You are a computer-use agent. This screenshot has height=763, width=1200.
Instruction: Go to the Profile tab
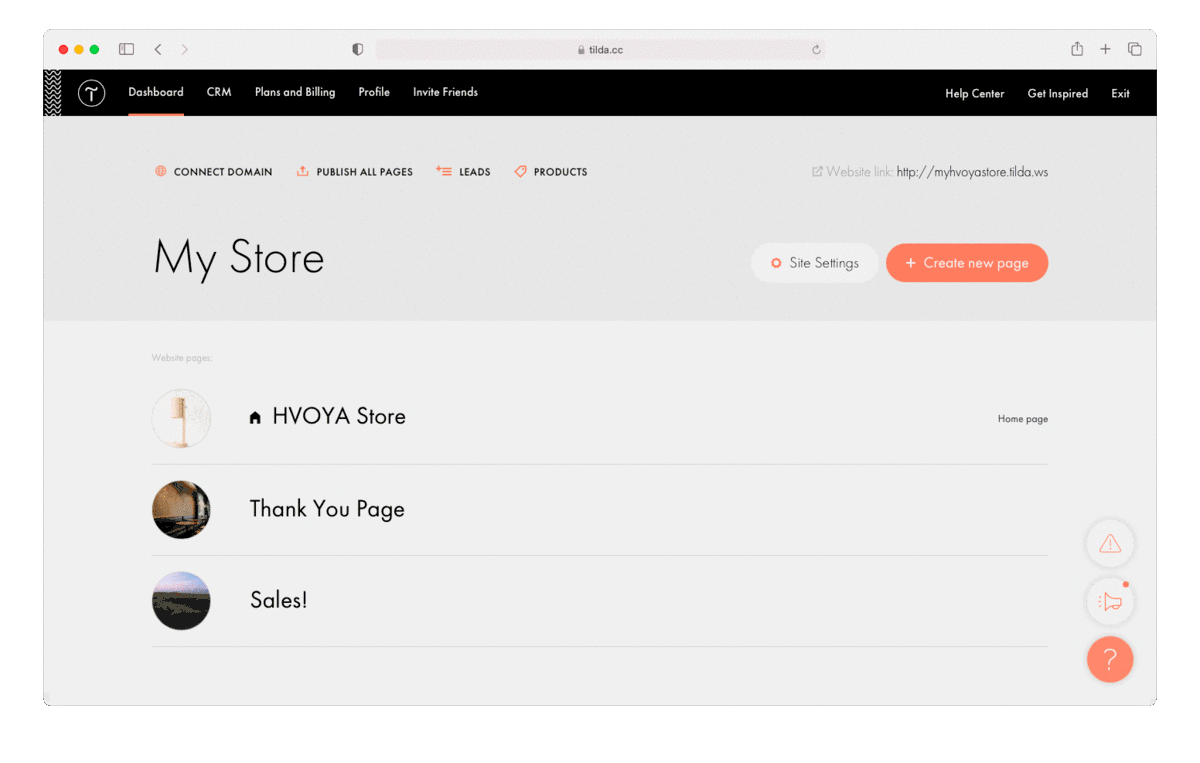[374, 92]
